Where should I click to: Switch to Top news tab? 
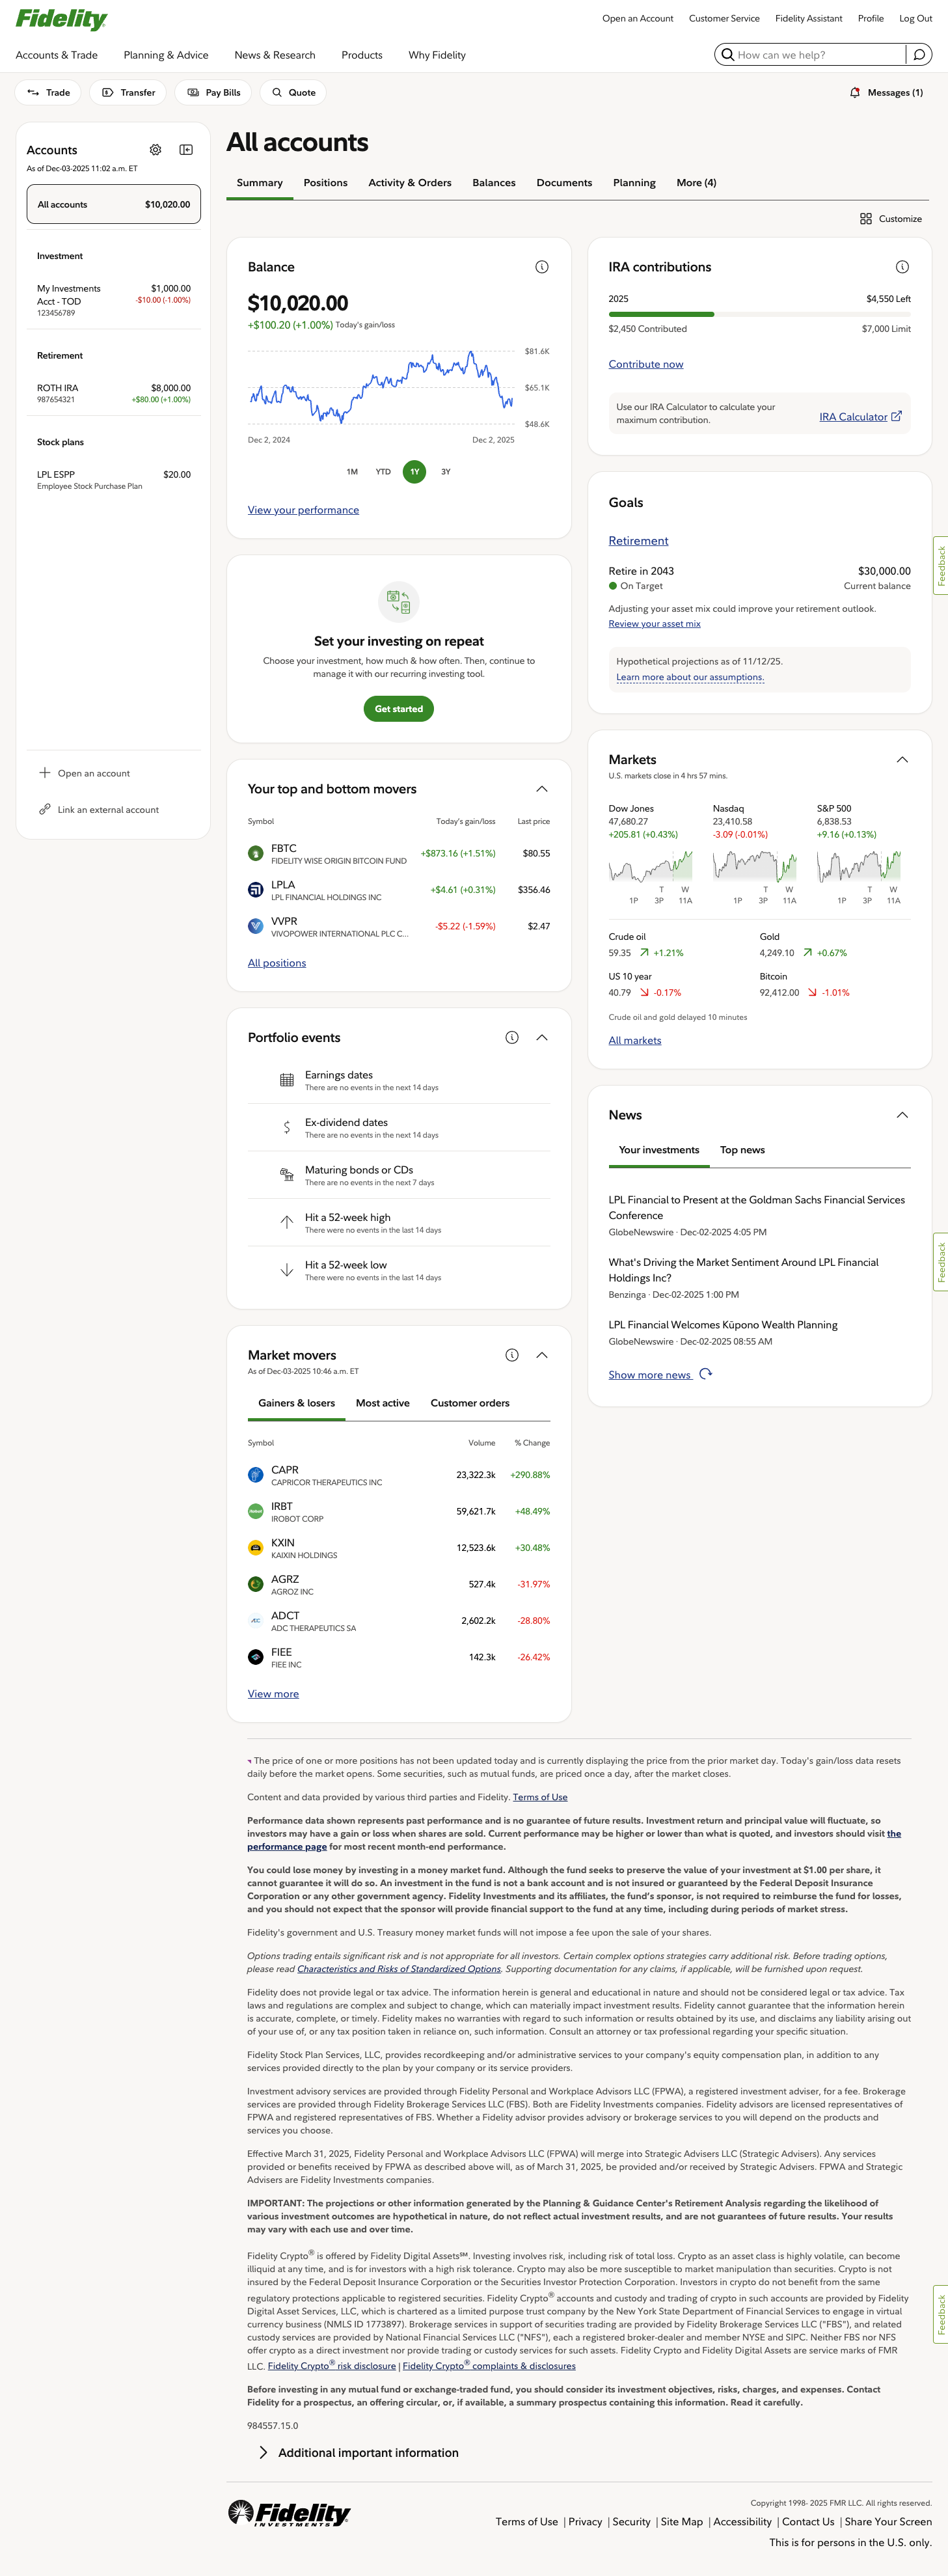[742, 1150]
